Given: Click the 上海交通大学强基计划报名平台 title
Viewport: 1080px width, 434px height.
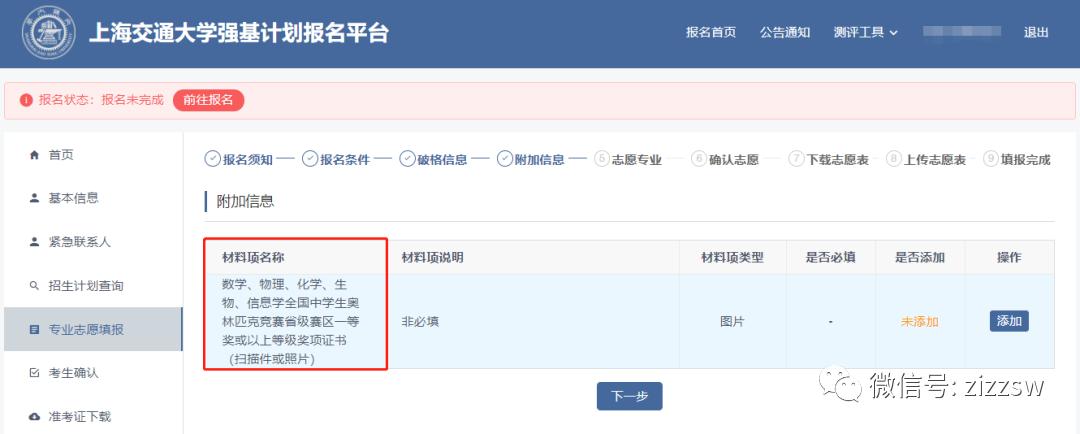Looking at the screenshot, I should [x=238, y=32].
